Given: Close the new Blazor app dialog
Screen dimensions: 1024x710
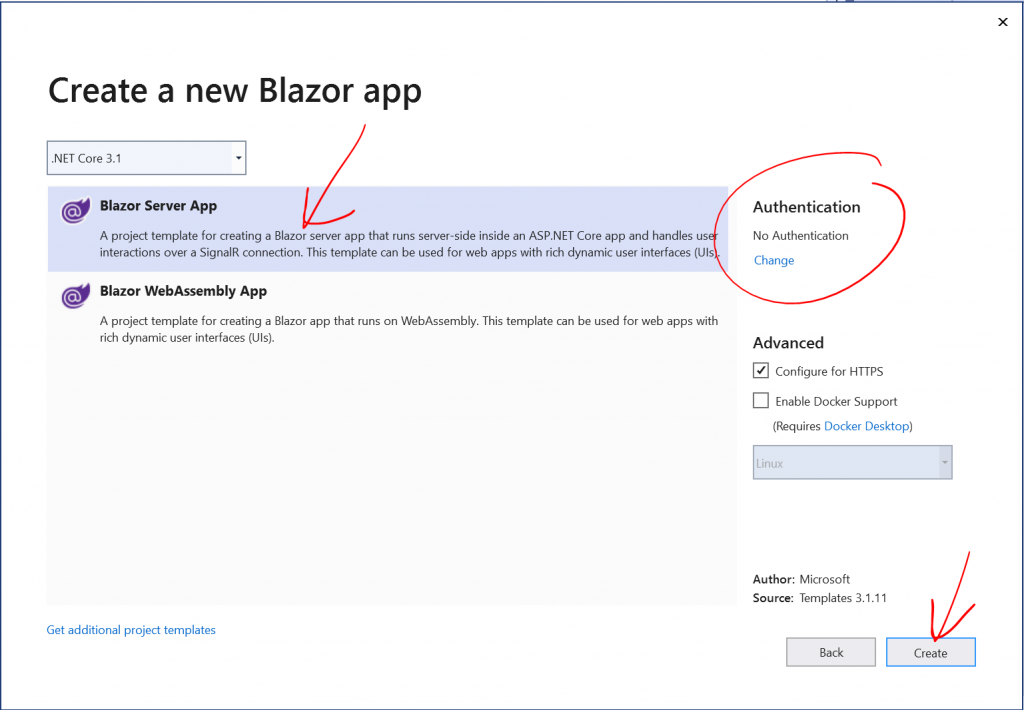Looking at the screenshot, I should (1002, 22).
